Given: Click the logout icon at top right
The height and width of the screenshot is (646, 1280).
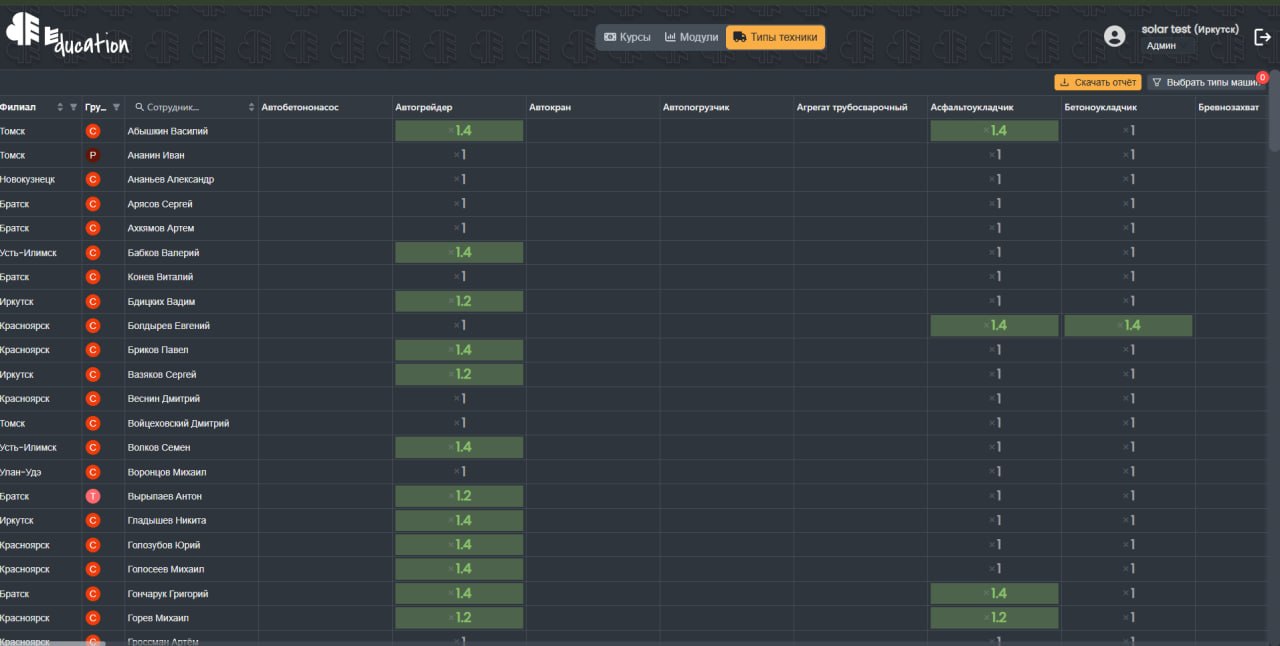Looking at the screenshot, I should 1262,37.
